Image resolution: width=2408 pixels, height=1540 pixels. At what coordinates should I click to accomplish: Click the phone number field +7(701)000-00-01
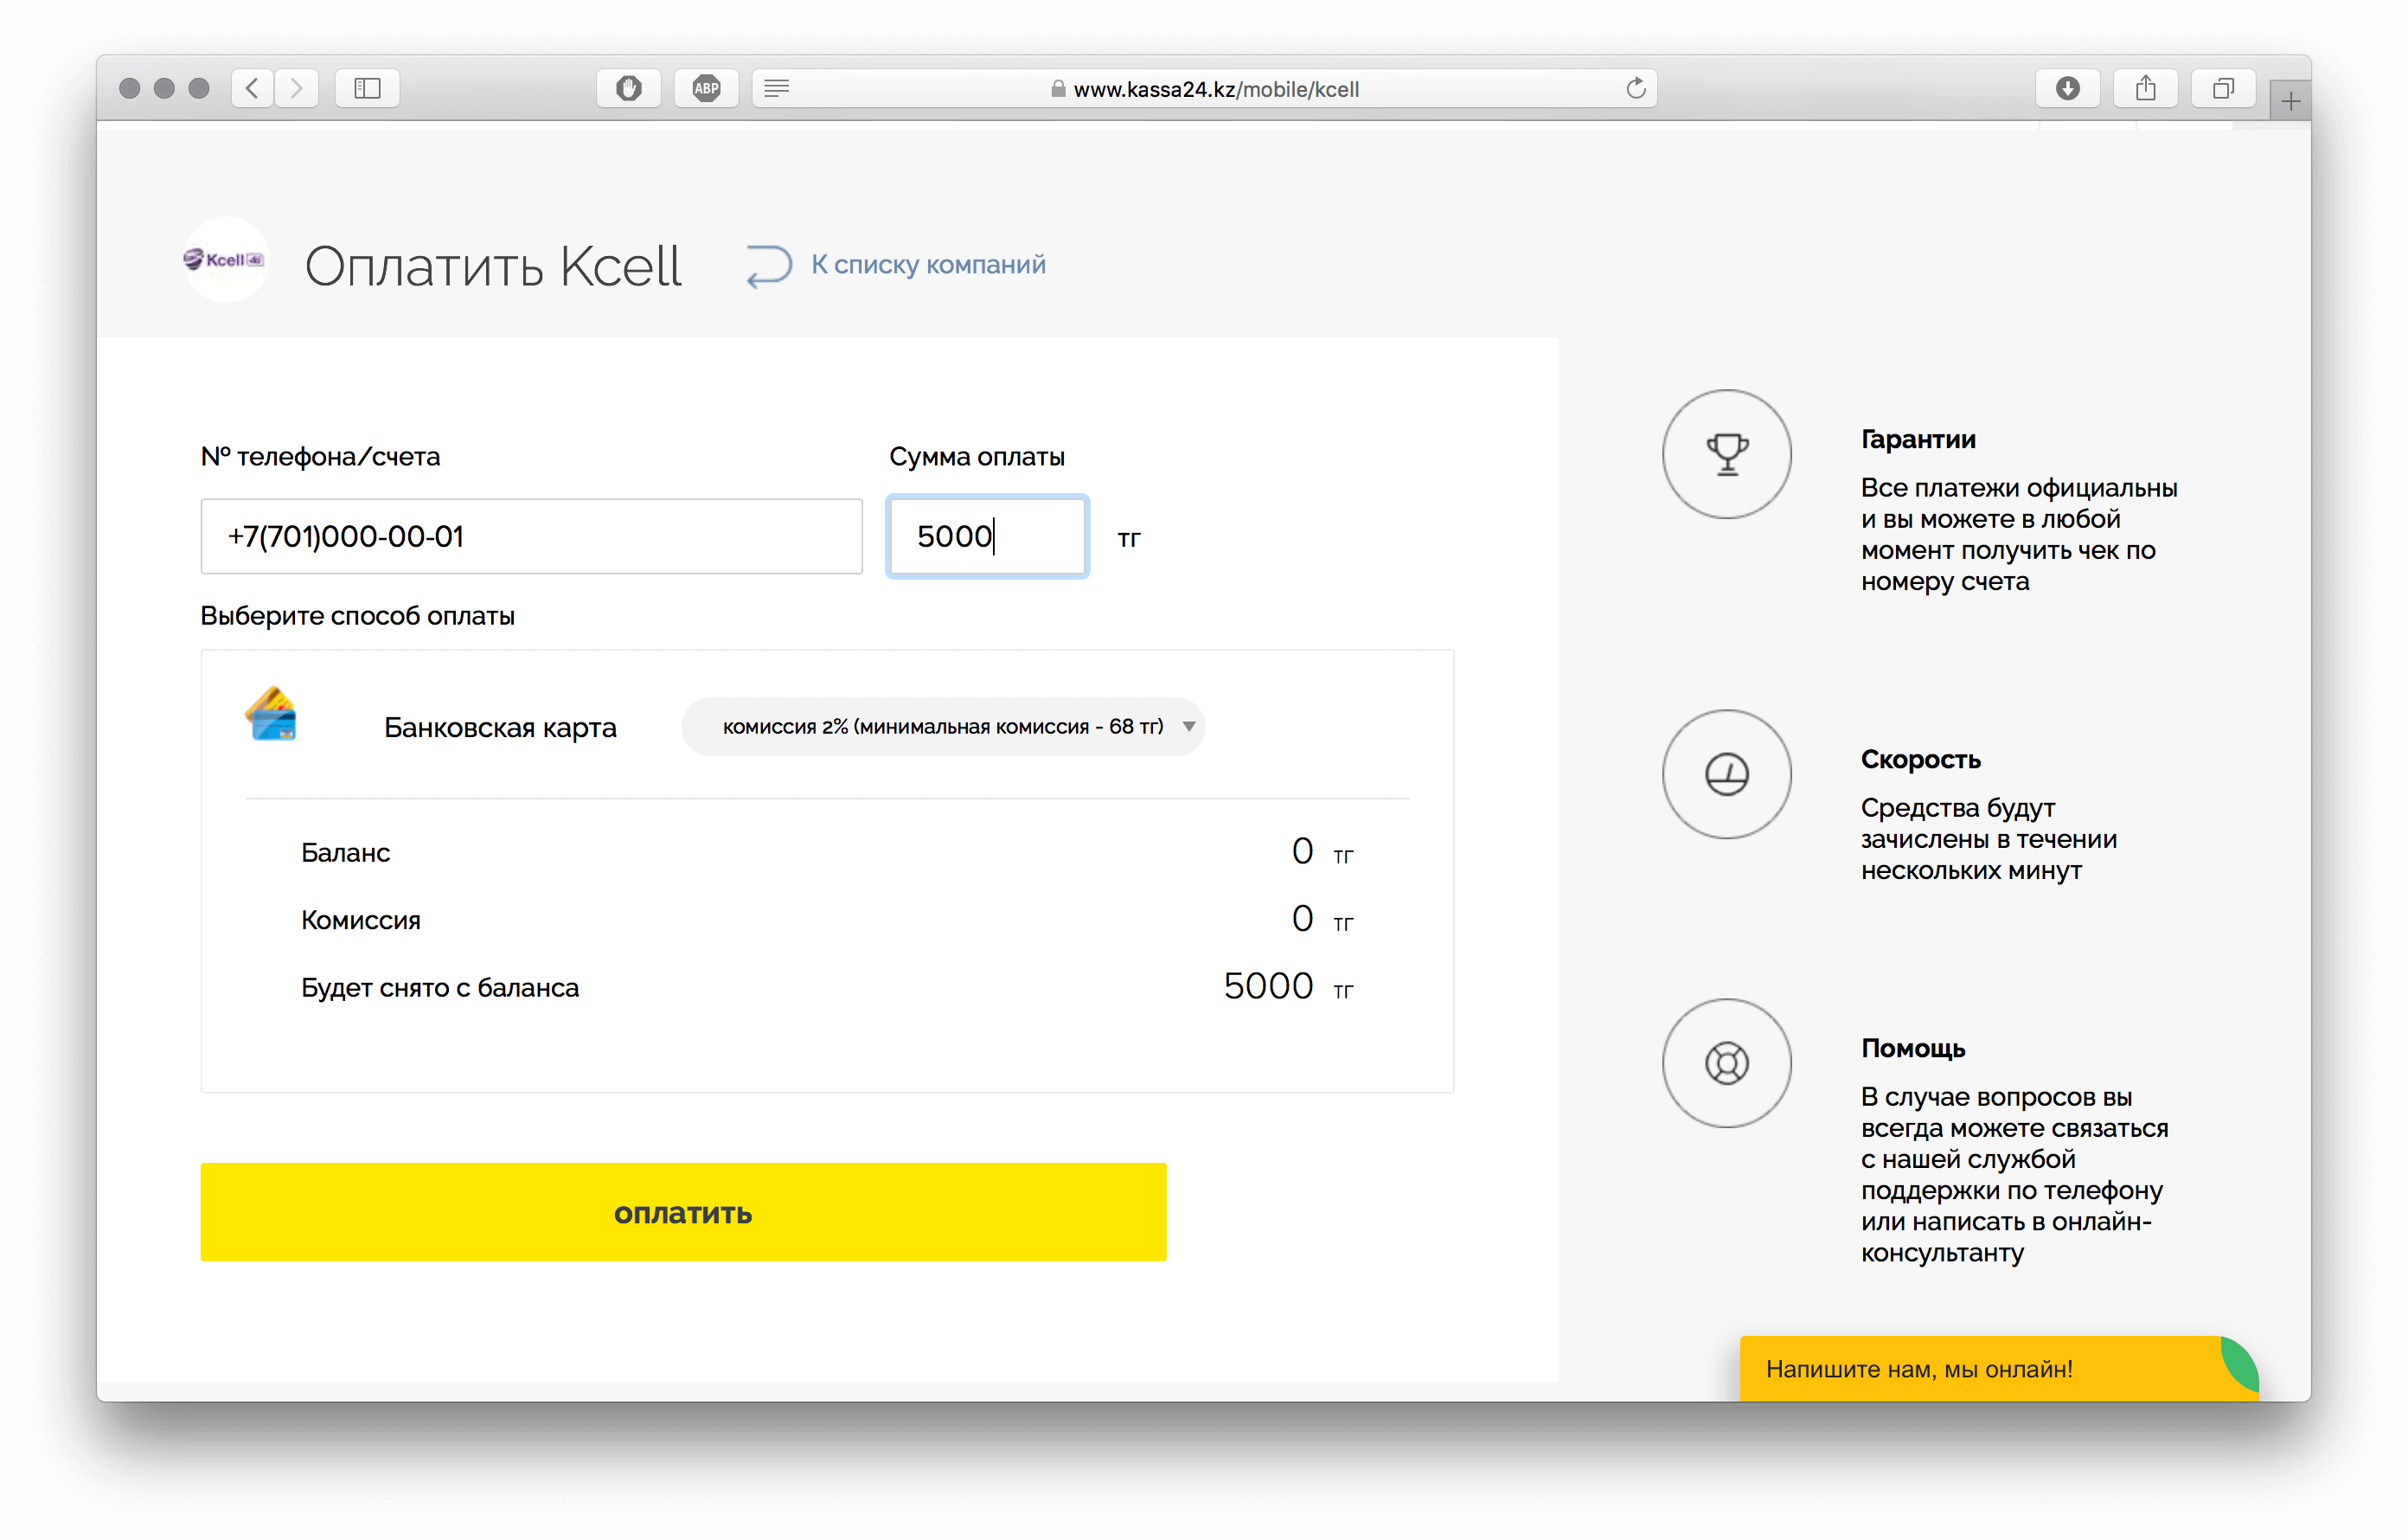point(531,536)
